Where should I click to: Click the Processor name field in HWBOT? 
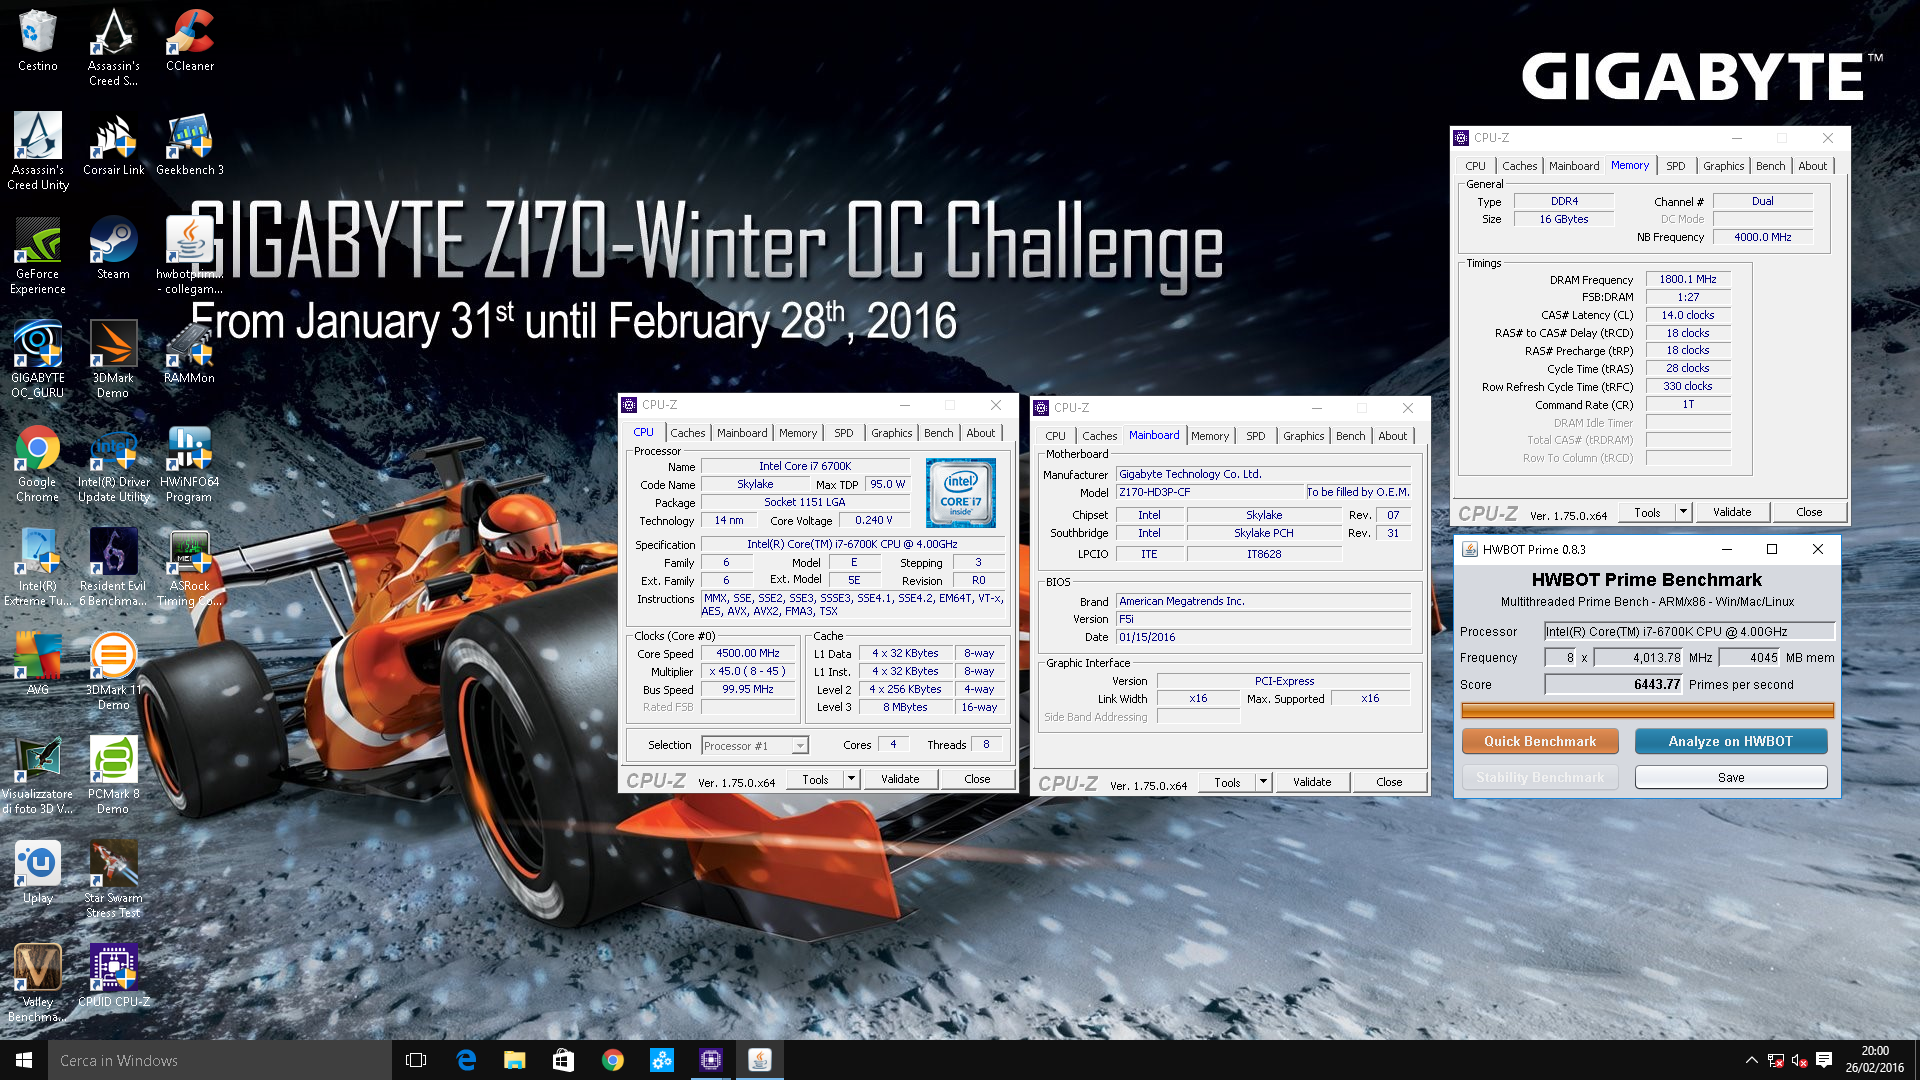tap(1689, 631)
